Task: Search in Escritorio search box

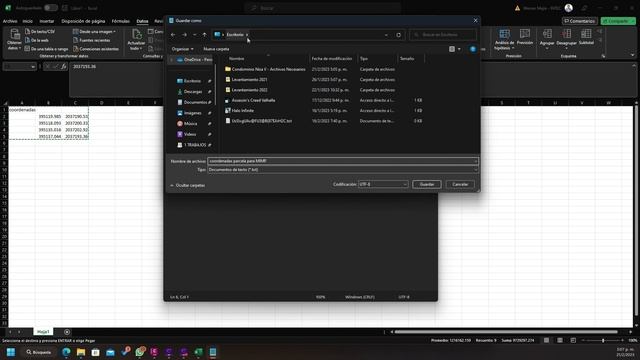Action: (x=443, y=35)
